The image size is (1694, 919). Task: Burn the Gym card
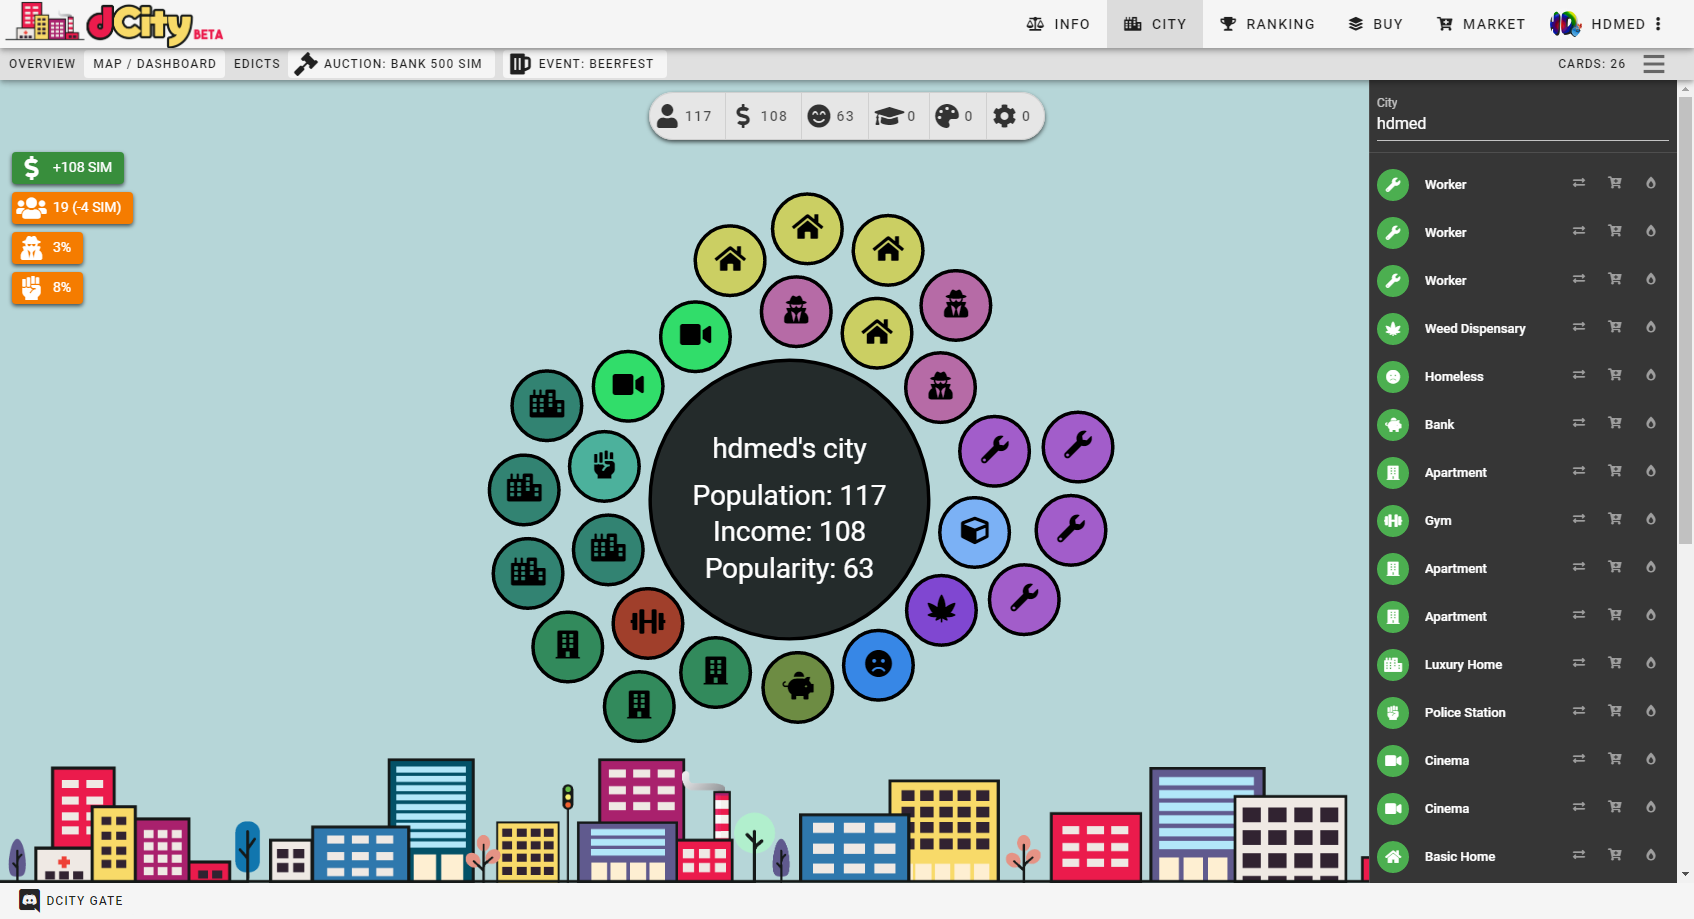(x=1651, y=519)
